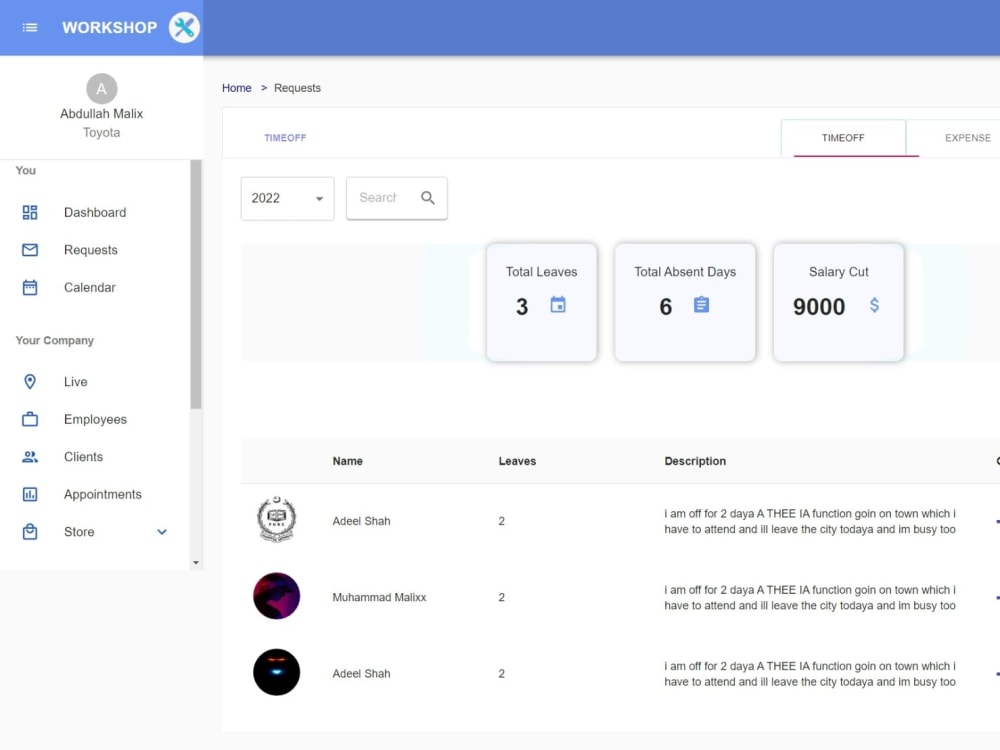The width and height of the screenshot is (1000, 750).
Task: Click the sidebar vertical scrollbar thumb
Action: click(196, 284)
